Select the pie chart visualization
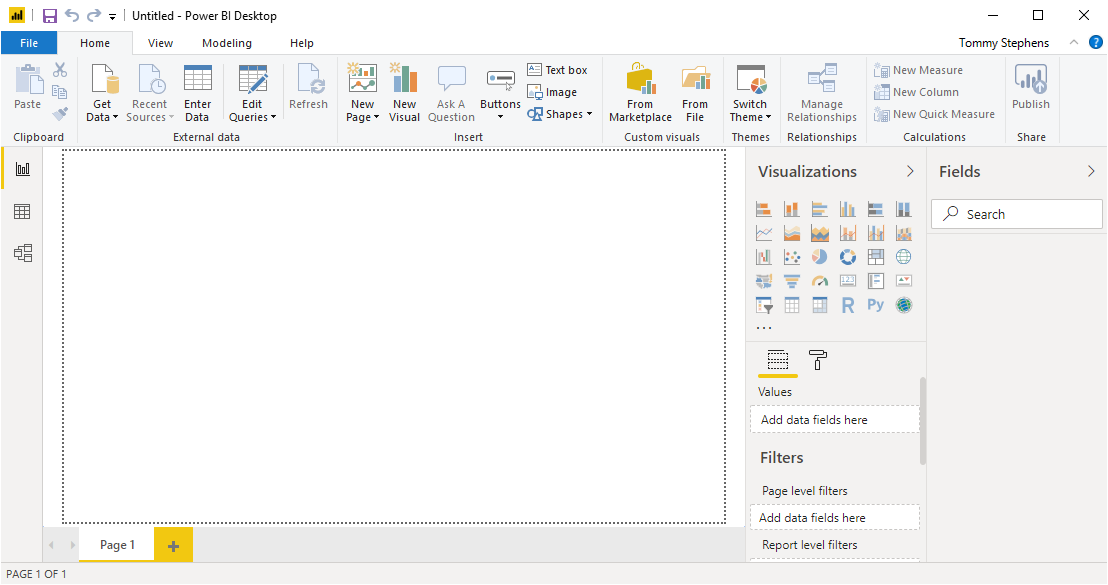This screenshot has width=1108, height=585. (820, 257)
